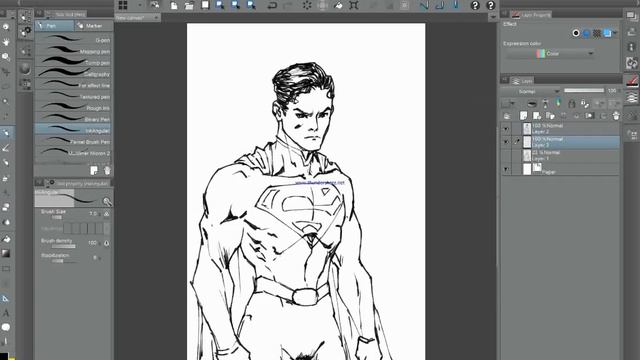Toggle visibility eye of the Paper layer
The image size is (640, 360).
coord(507,169)
